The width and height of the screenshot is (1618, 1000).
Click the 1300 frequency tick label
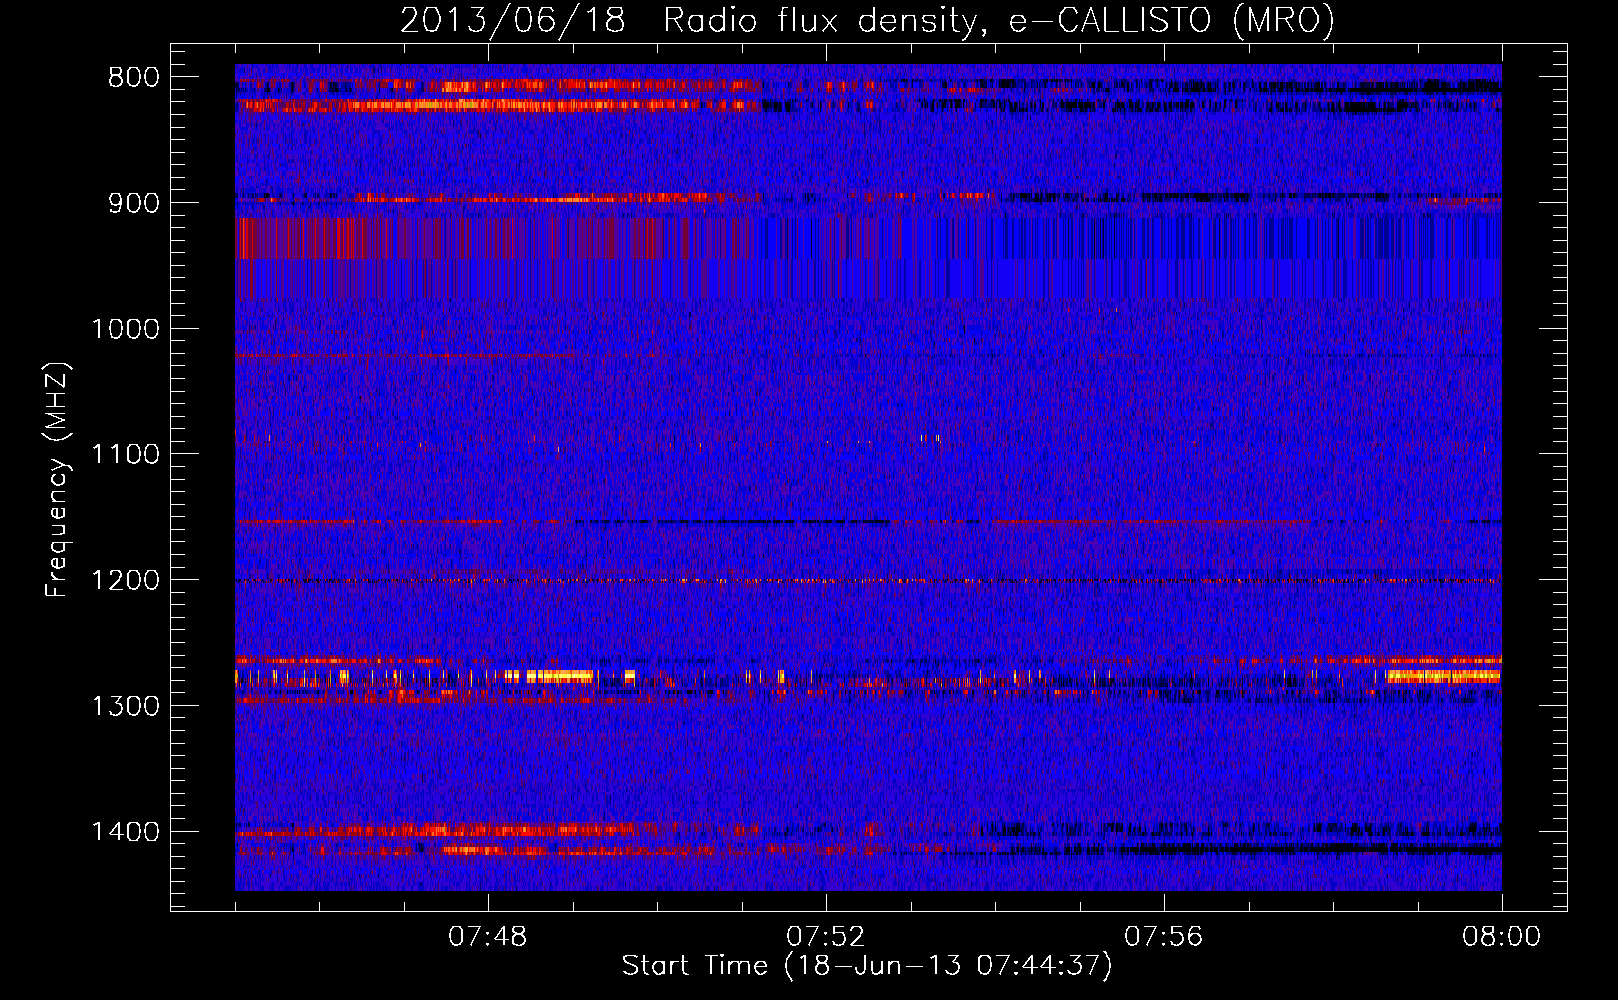click(x=126, y=706)
